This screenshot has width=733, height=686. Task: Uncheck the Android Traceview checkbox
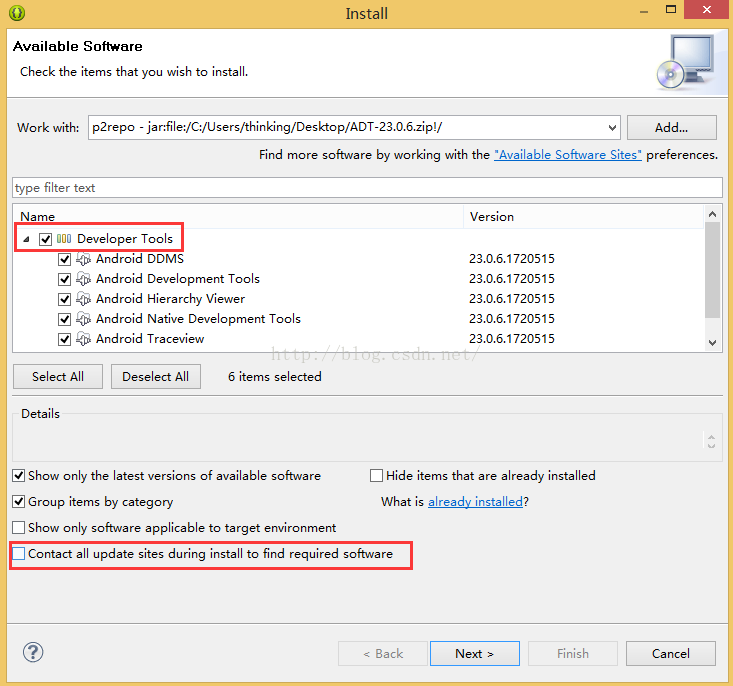click(65, 339)
